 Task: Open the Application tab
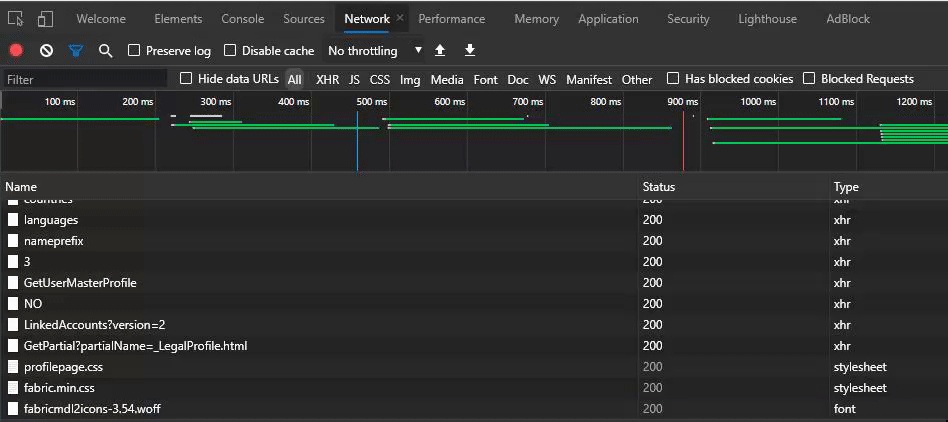pyautogui.click(x=608, y=19)
